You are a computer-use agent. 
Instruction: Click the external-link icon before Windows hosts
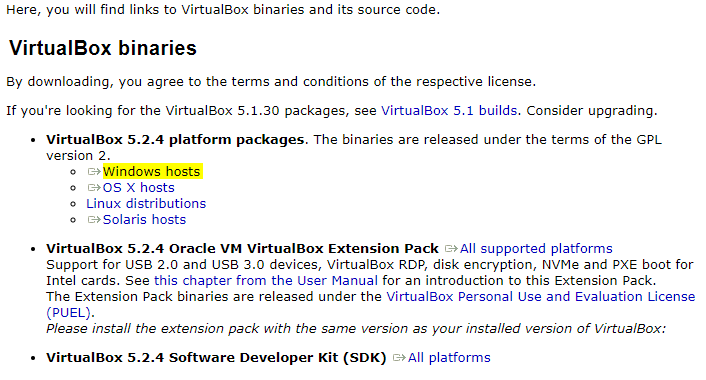[94, 172]
